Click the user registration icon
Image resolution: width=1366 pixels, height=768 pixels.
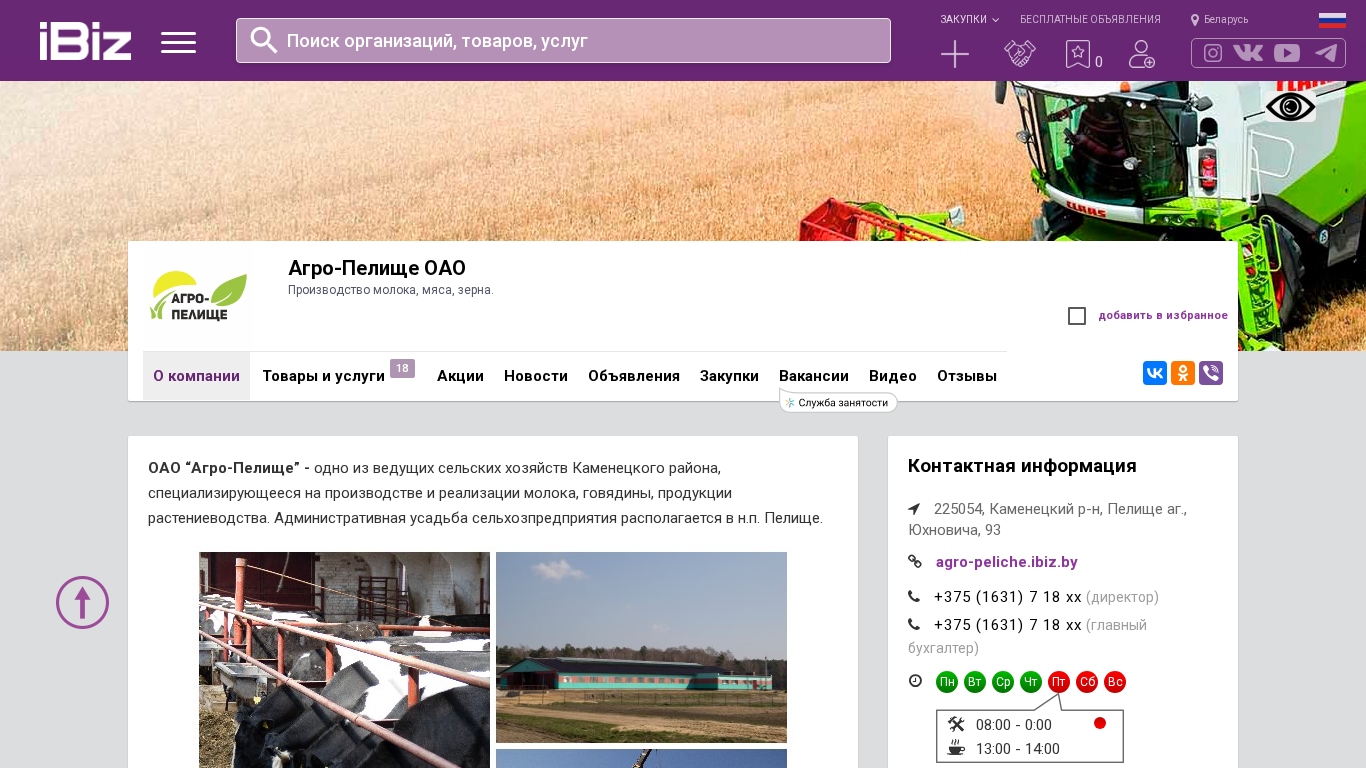coord(1141,54)
